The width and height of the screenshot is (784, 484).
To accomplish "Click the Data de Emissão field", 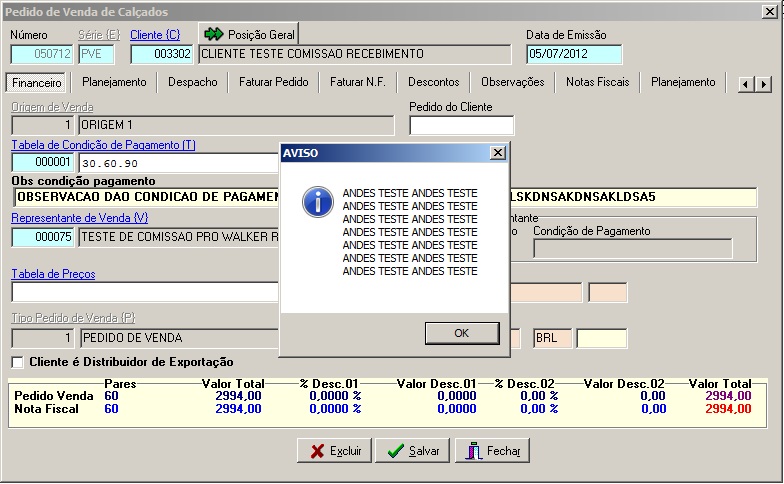I will [574, 54].
